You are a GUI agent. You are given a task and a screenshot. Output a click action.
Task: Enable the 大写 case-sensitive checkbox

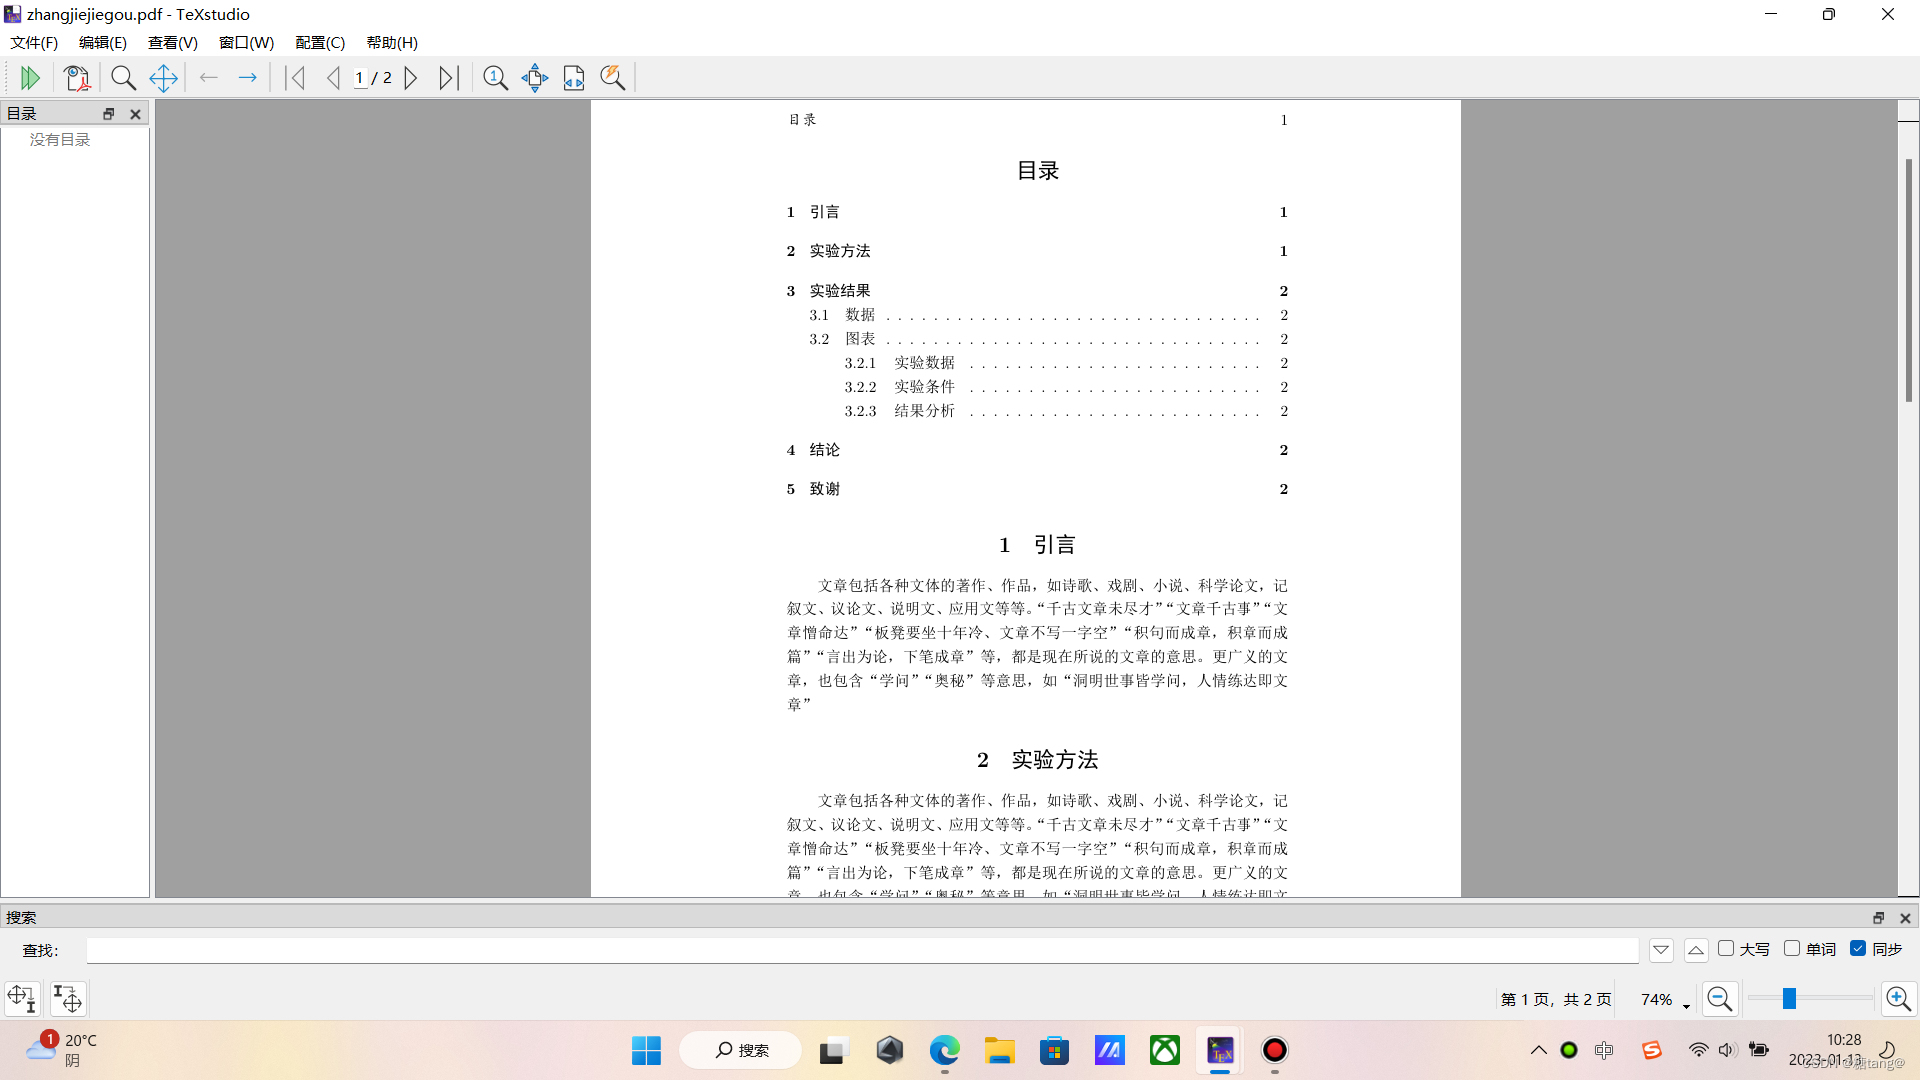(x=1726, y=948)
